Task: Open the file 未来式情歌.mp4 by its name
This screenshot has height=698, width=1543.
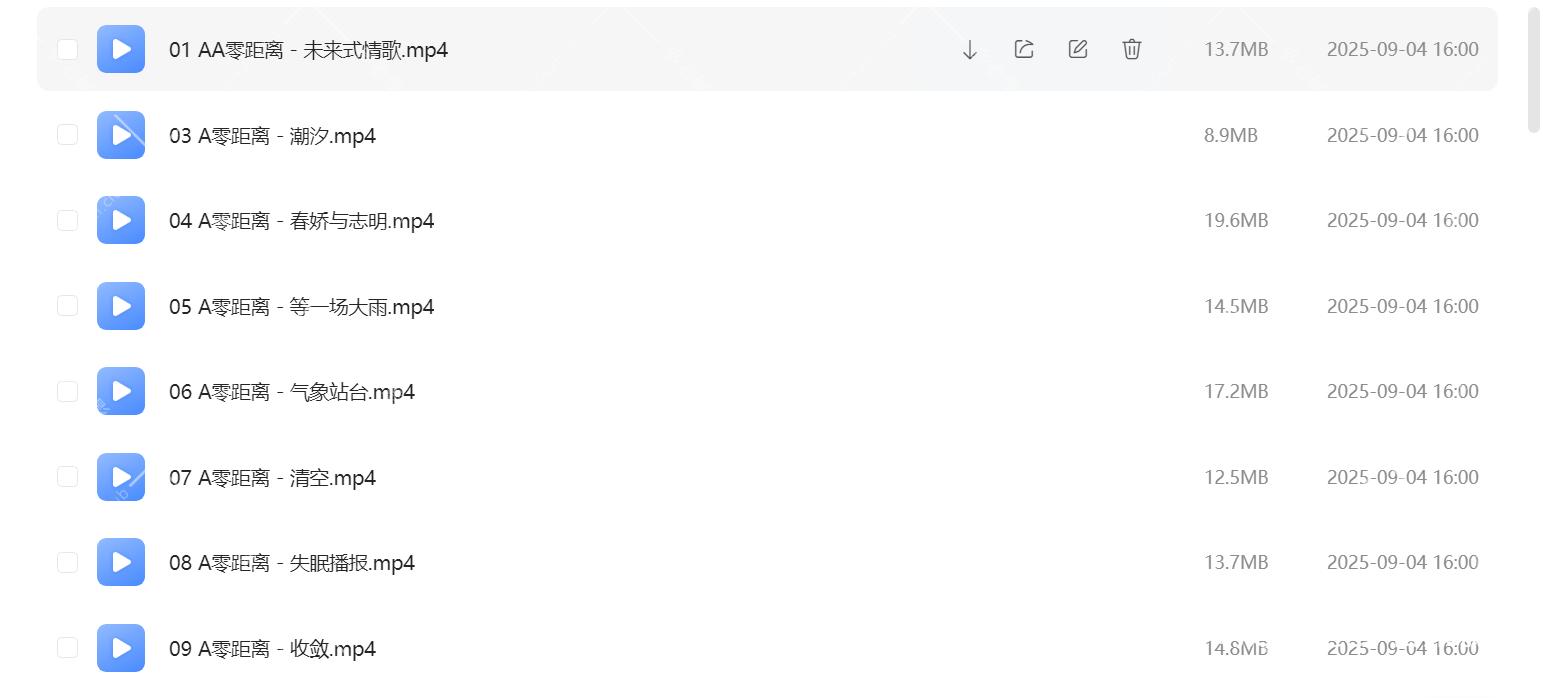Action: click(x=309, y=50)
